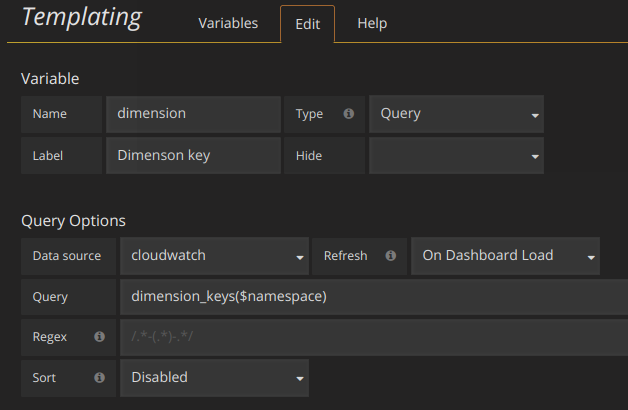Click the Query field with dimension_keys
The height and width of the screenshot is (410, 628).
372,297
